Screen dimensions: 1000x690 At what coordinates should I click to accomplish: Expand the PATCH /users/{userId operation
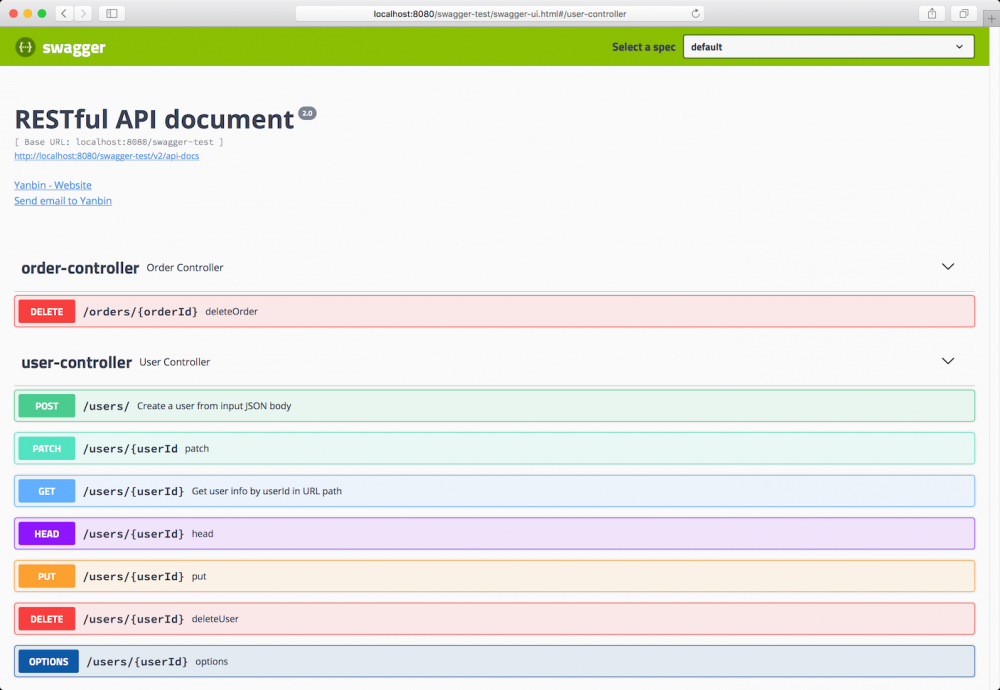[494, 448]
